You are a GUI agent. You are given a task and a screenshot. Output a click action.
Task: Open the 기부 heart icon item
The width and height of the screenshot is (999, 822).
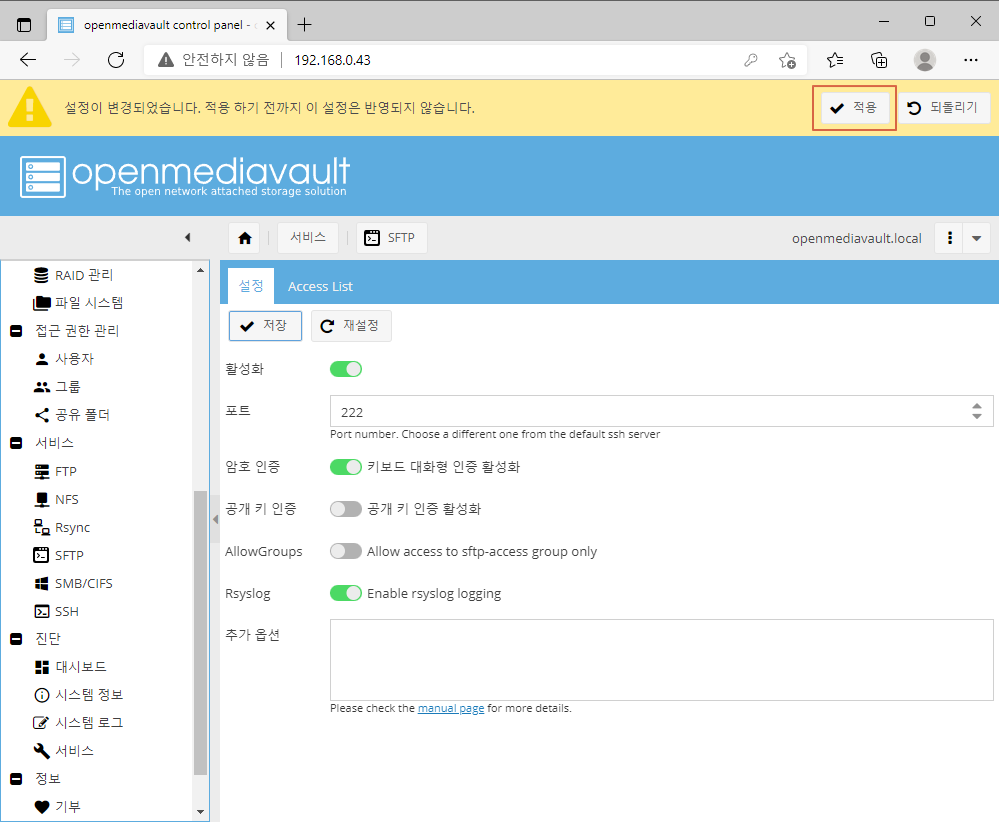pos(57,807)
